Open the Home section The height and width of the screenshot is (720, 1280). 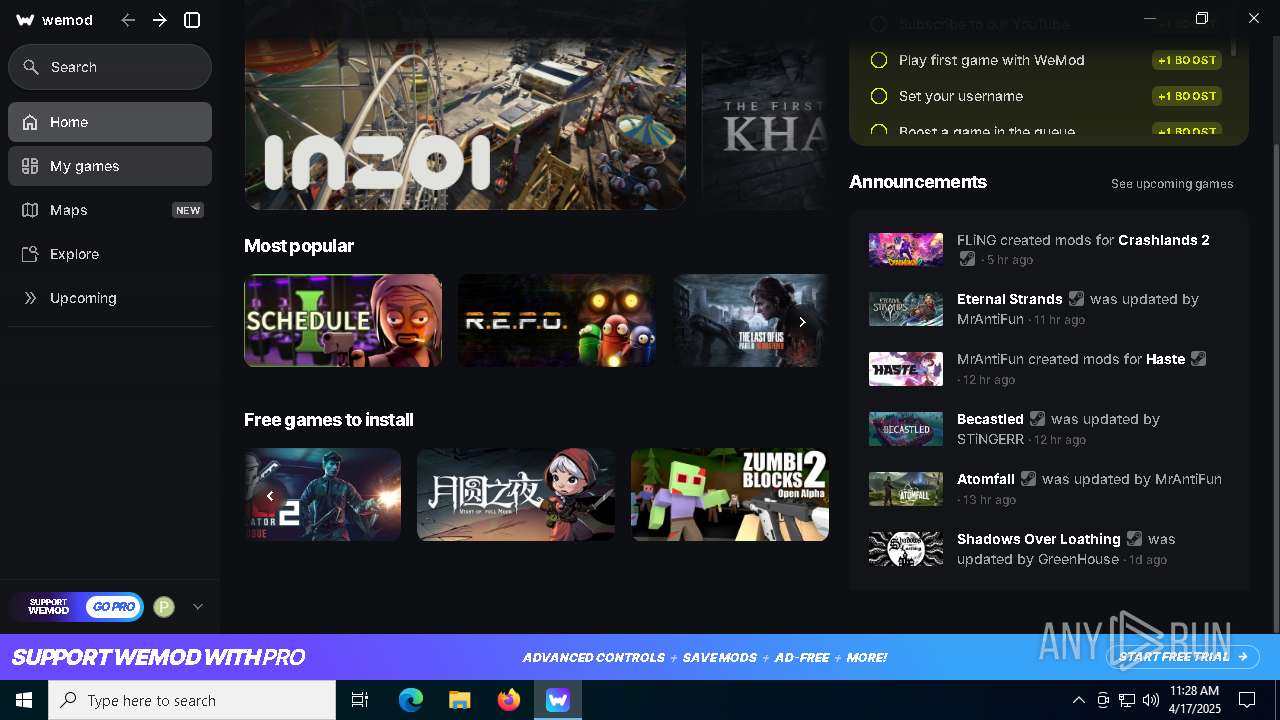pos(110,122)
